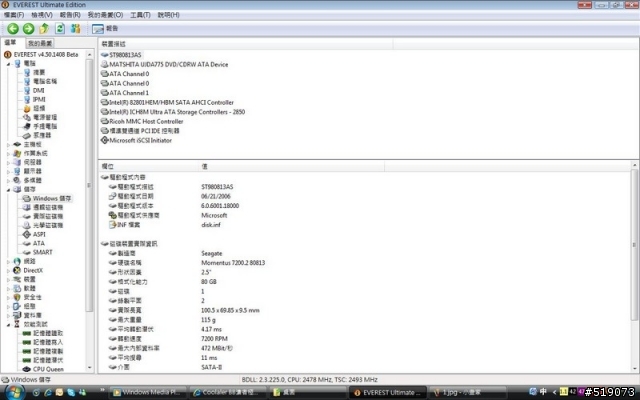This screenshot has width=640, height=400.
Task: Click the laptop icon for 手提電腦
Action: click(27, 126)
